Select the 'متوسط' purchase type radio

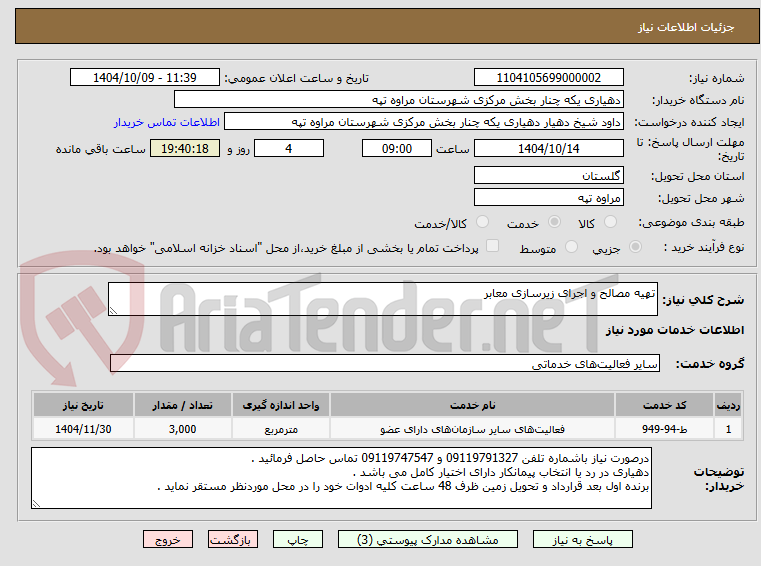[x=572, y=247]
